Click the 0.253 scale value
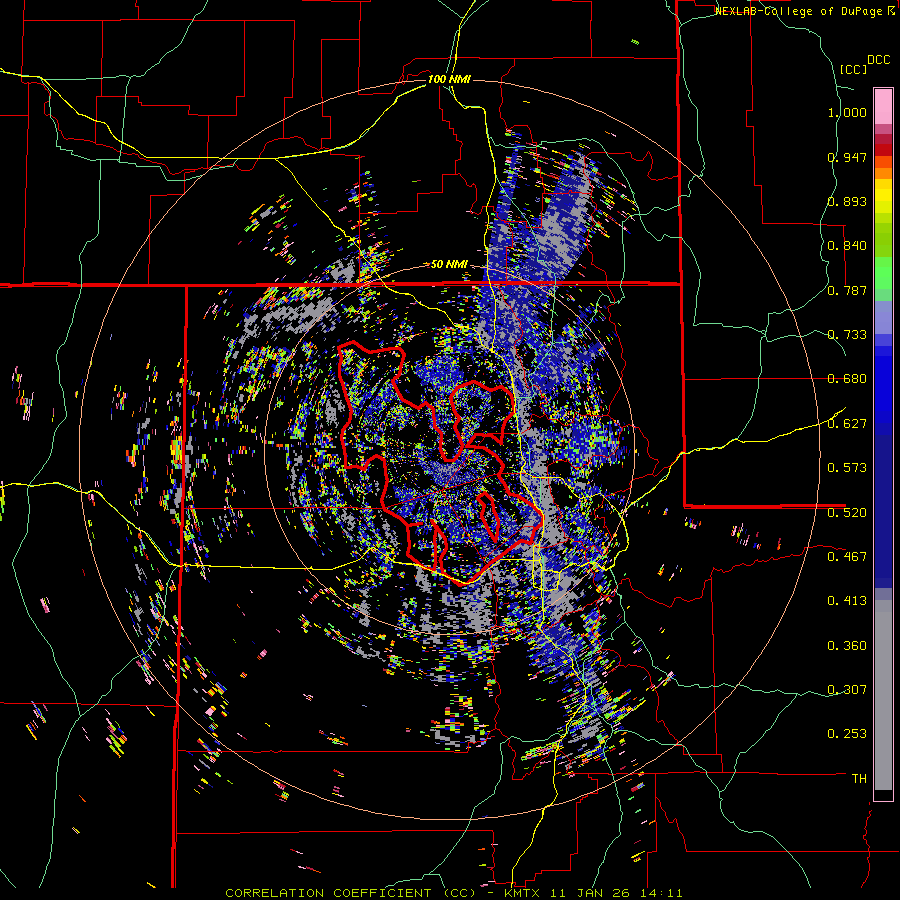900x900 pixels. (847, 734)
